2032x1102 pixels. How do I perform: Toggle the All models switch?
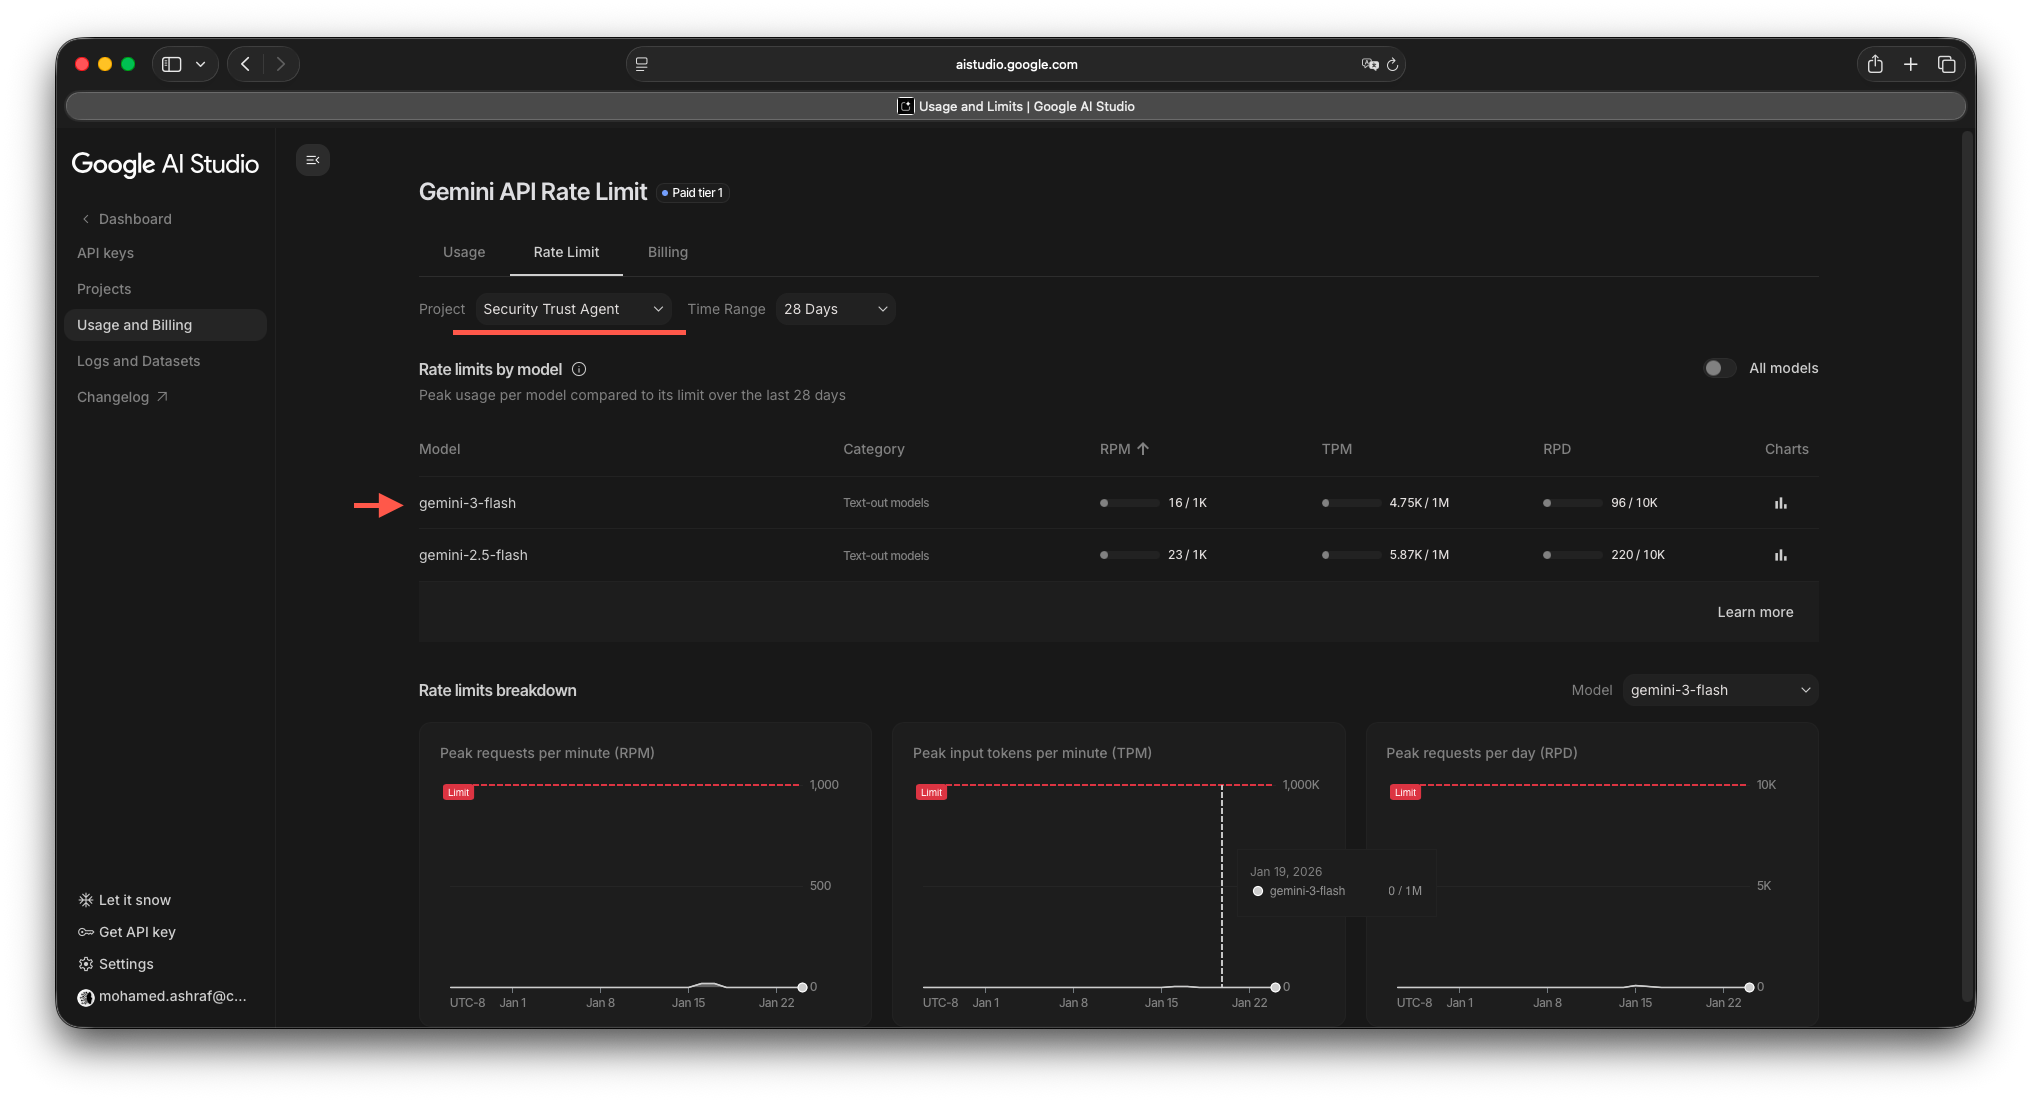[1719, 368]
